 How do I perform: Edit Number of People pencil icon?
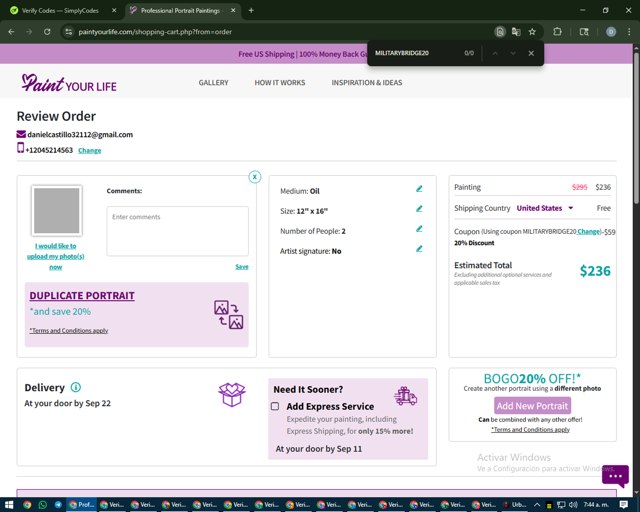pos(419,229)
